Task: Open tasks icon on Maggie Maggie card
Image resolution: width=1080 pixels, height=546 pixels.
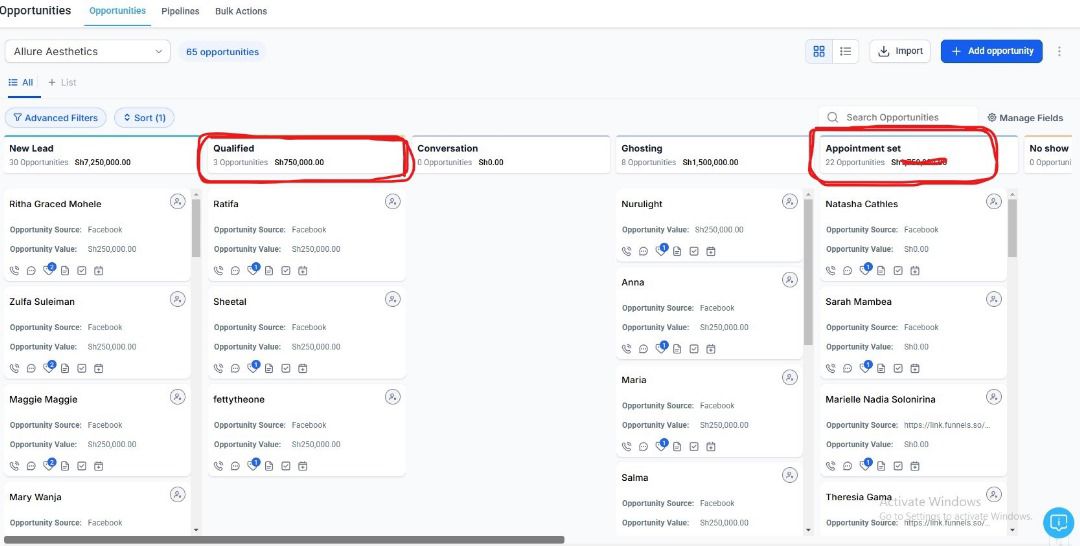Action: [x=81, y=466]
